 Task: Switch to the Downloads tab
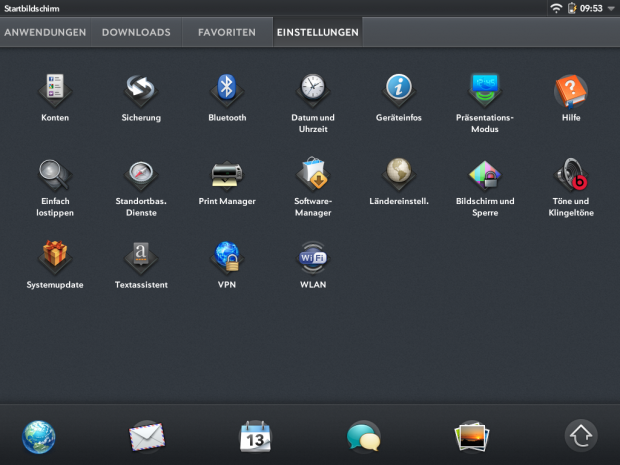pyautogui.click(x=136, y=32)
